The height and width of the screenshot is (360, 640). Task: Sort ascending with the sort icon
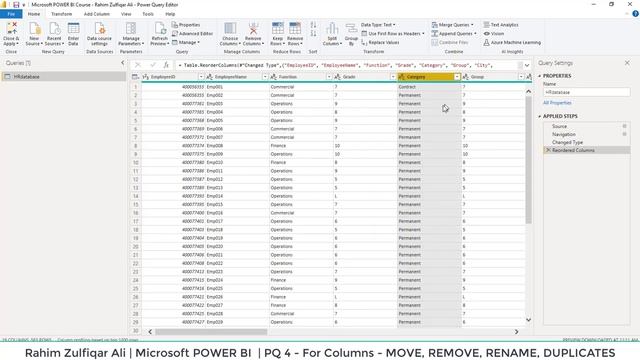coord(313,25)
